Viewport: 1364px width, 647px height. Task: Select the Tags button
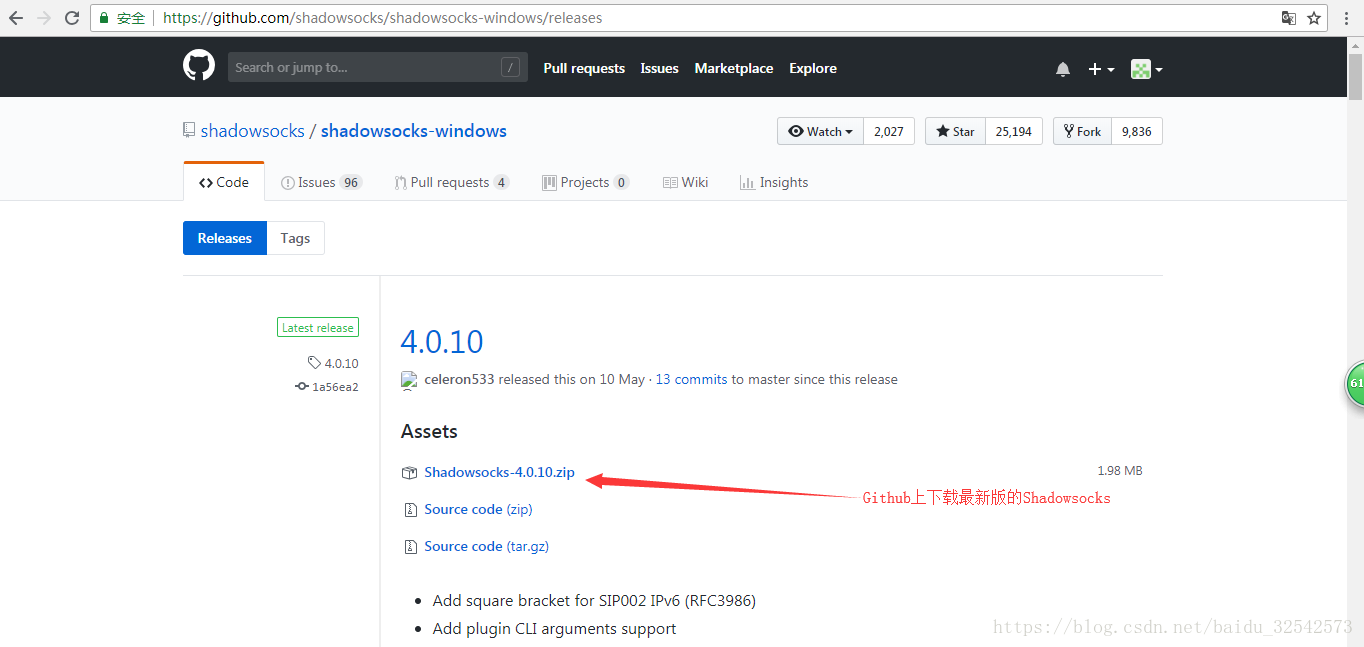pyautogui.click(x=295, y=238)
